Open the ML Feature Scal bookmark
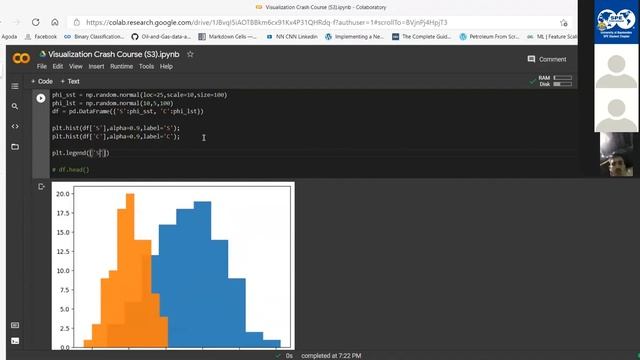The height and width of the screenshot is (360, 640). (552, 37)
